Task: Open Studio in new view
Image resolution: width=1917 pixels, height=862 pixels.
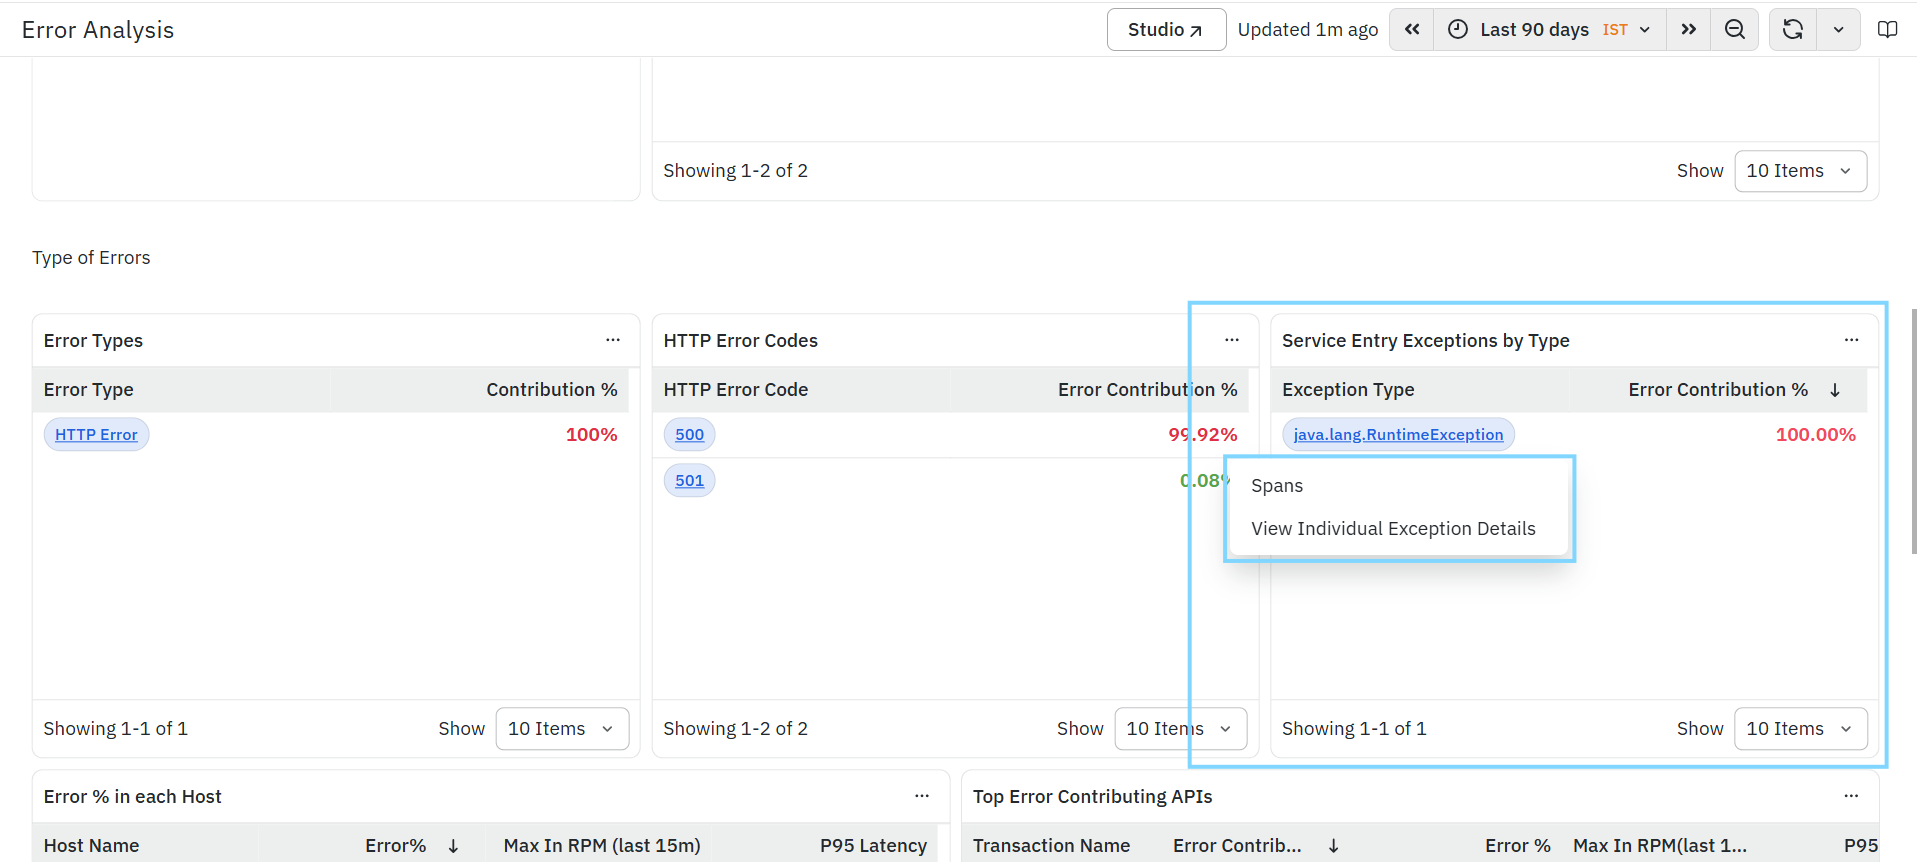Action: pyautogui.click(x=1166, y=30)
